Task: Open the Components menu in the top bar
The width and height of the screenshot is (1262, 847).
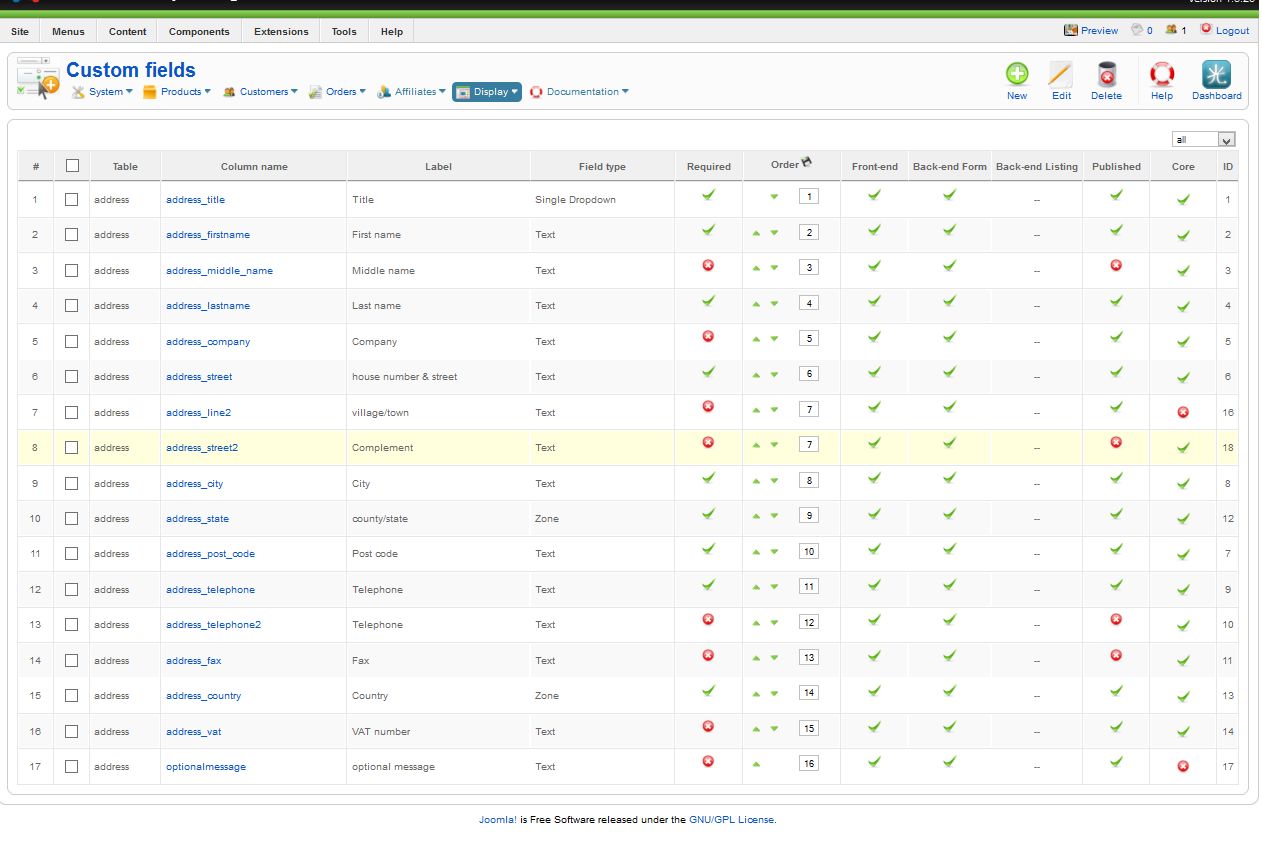Action: click(199, 32)
